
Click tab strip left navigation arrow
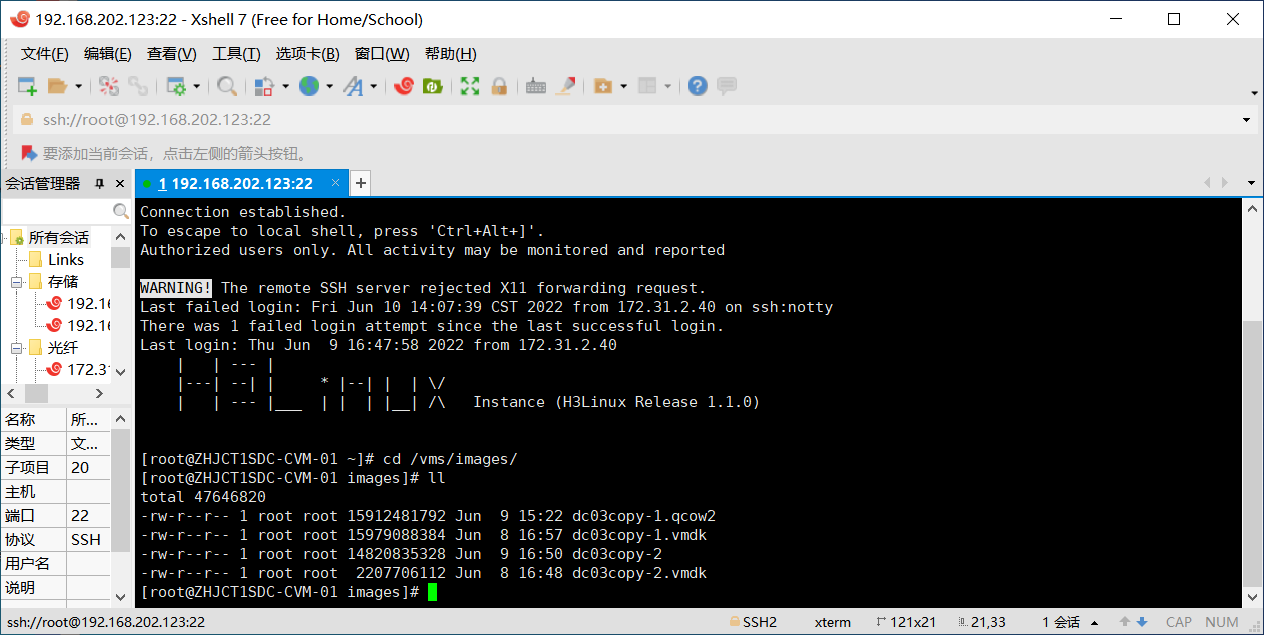1208,183
